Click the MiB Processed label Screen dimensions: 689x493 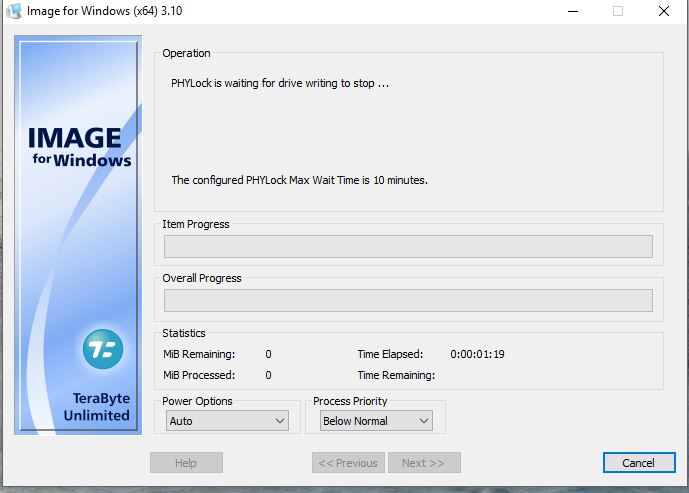(x=199, y=375)
